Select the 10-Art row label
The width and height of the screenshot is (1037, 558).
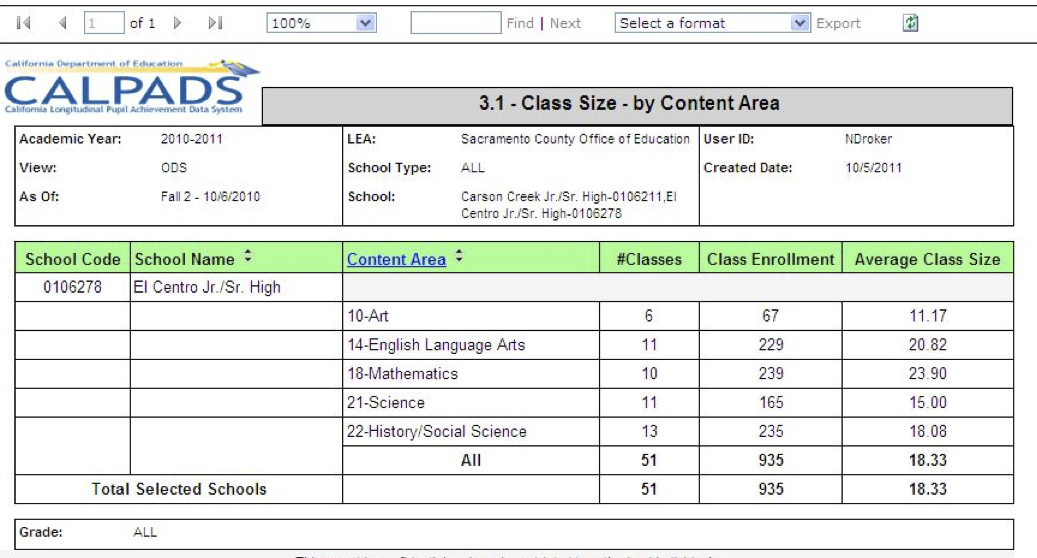coord(368,316)
